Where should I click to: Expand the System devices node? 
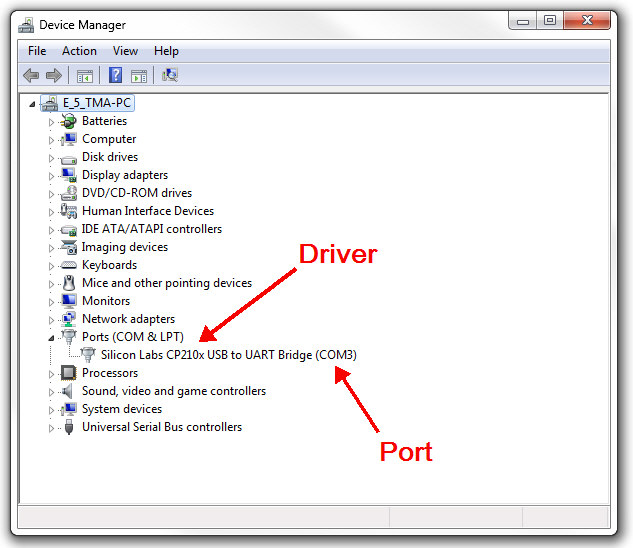[x=51, y=410]
